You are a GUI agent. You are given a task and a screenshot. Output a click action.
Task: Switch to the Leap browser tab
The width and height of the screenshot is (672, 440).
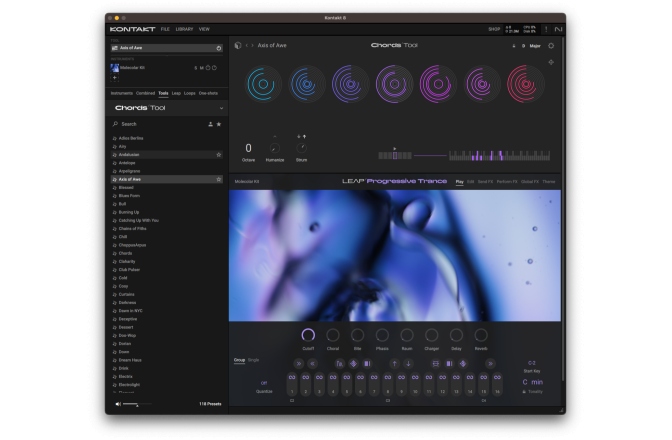pyautogui.click(x=176, y=93)
